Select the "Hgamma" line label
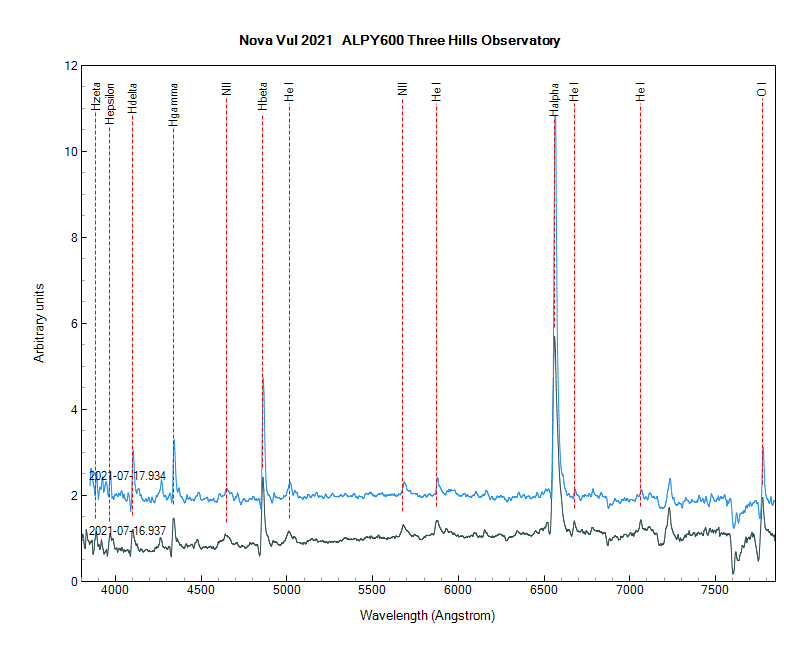 coord(173,105)
